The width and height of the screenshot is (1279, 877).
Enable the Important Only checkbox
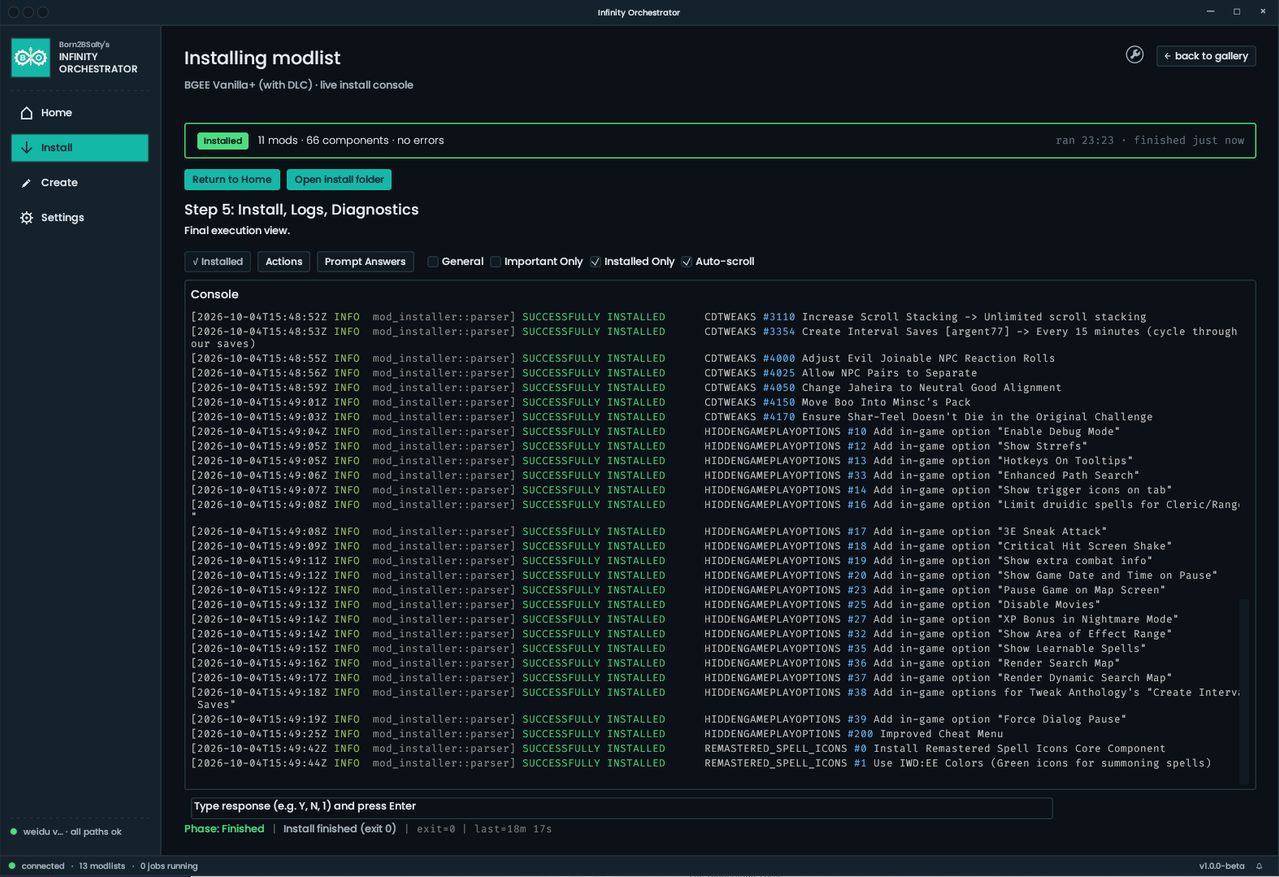pyautogui.click(x=495, y=262)
